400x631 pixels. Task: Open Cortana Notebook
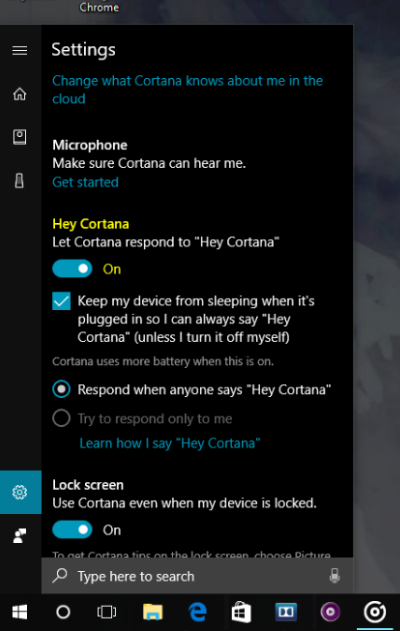click(20, 137)
